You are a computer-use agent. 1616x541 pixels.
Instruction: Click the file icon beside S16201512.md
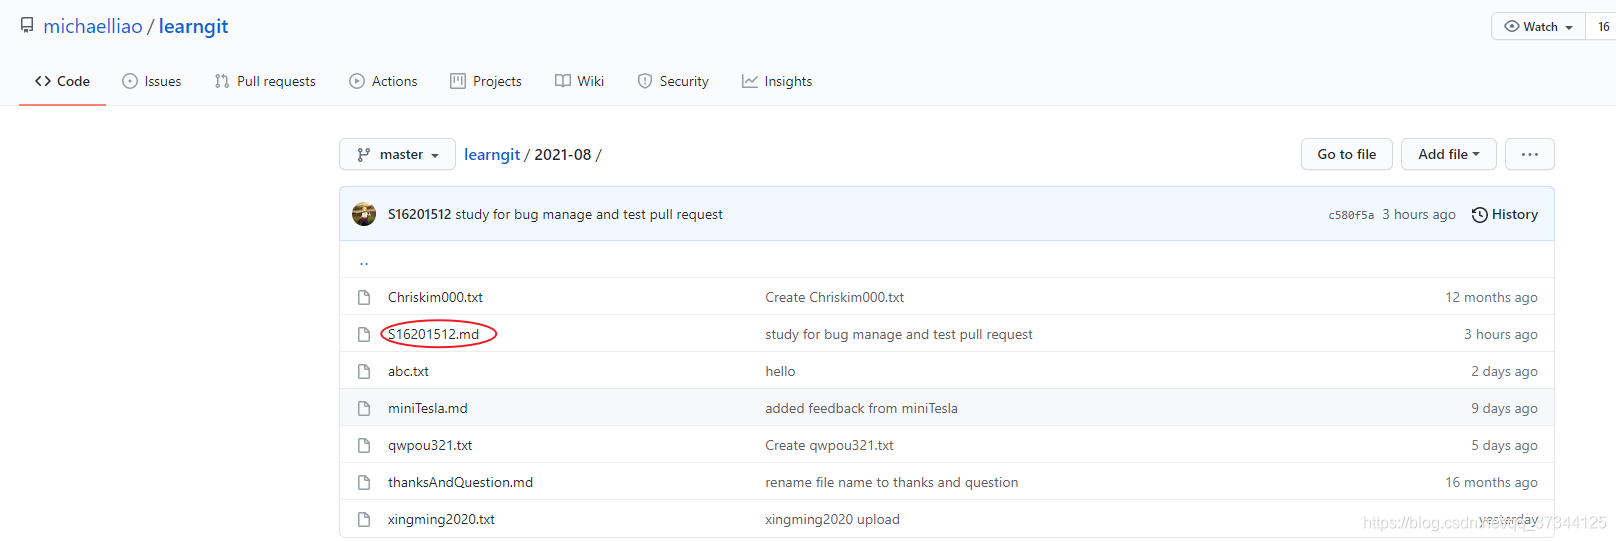click(364, 334)
